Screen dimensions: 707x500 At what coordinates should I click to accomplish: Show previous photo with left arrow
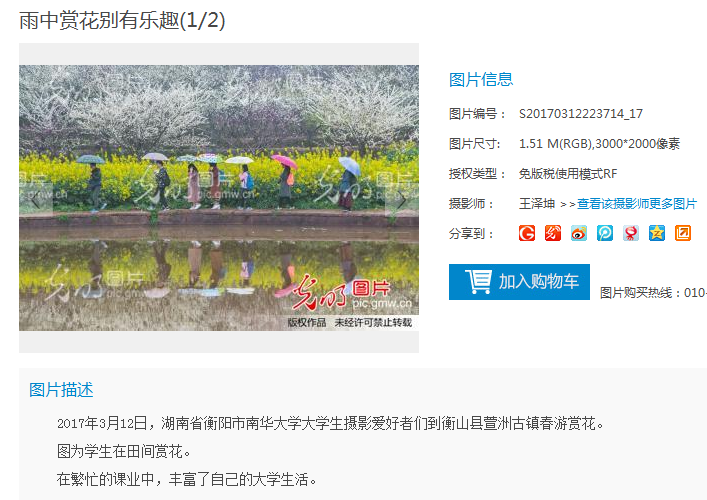[x=36, y=199]
